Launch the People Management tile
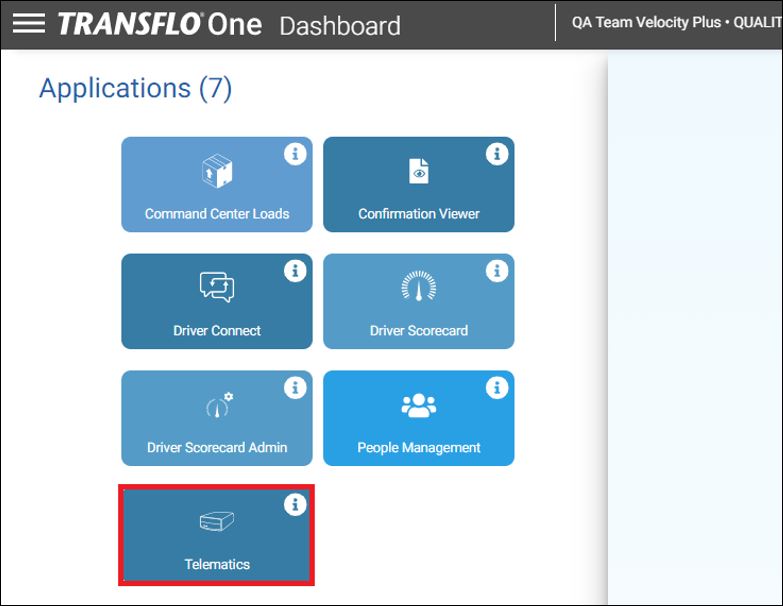 [x=418, y=418]
